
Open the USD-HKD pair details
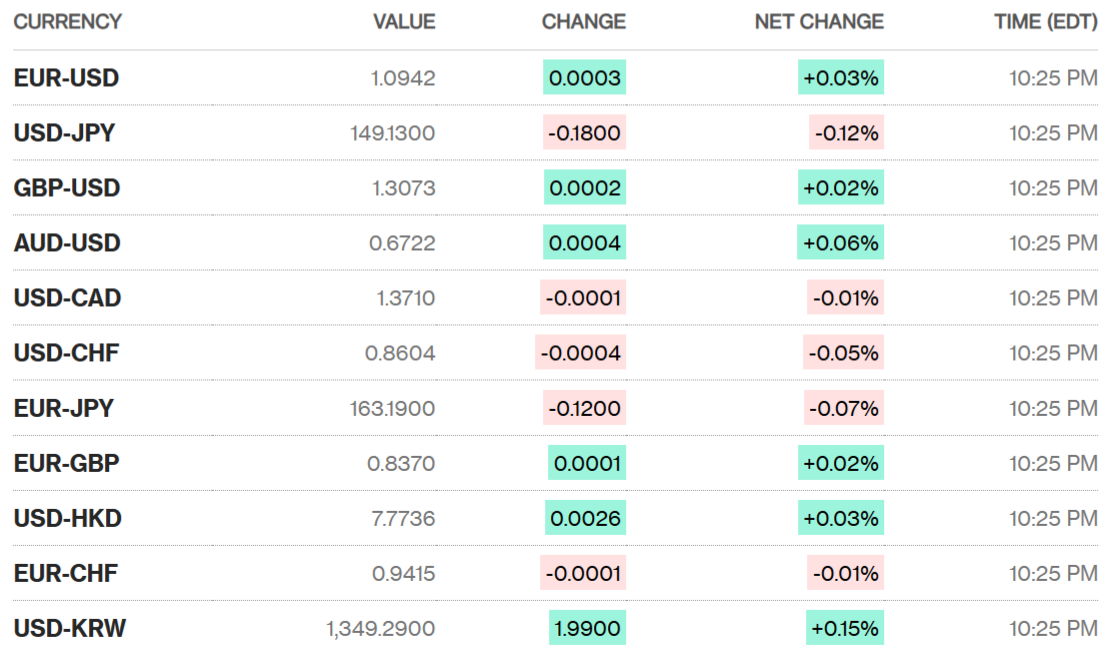pyautogui.click(x=67, y=518)
